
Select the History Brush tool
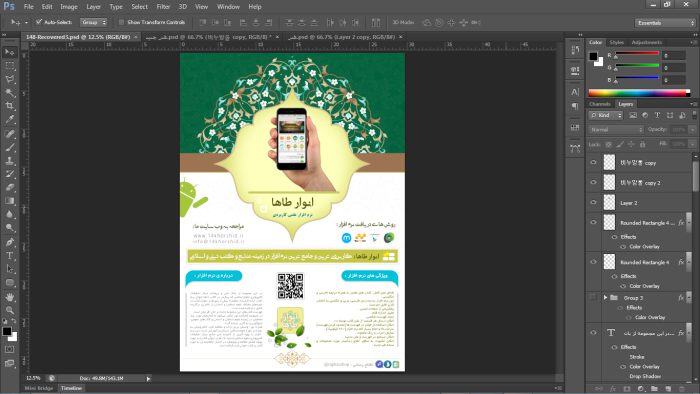coord(9,174)
